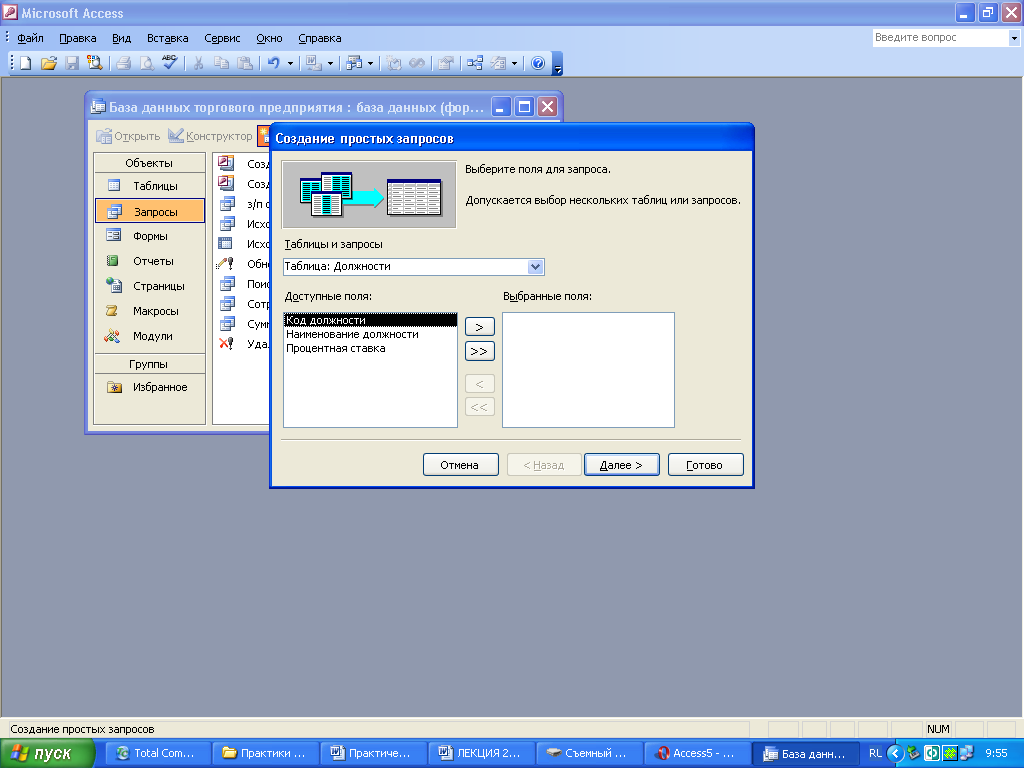
Task: Click the Analyze toolbar icon
Action: tap(354, 63)
